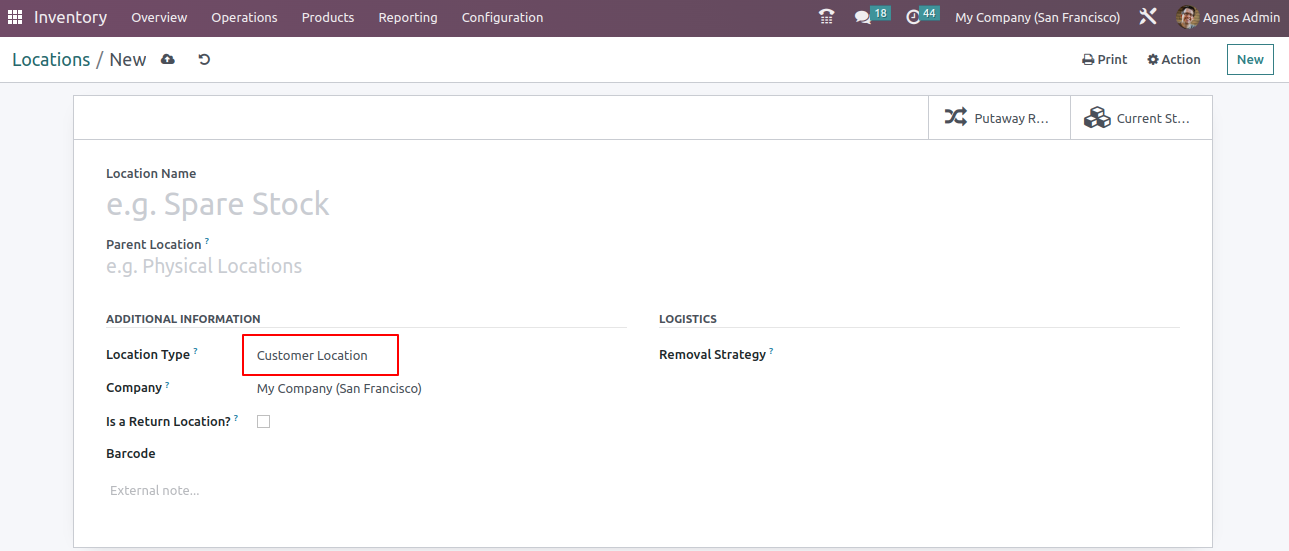Go back to Locations breadcrumb
This screenshot has height=551, width=1289.
(x=51, y=60)
